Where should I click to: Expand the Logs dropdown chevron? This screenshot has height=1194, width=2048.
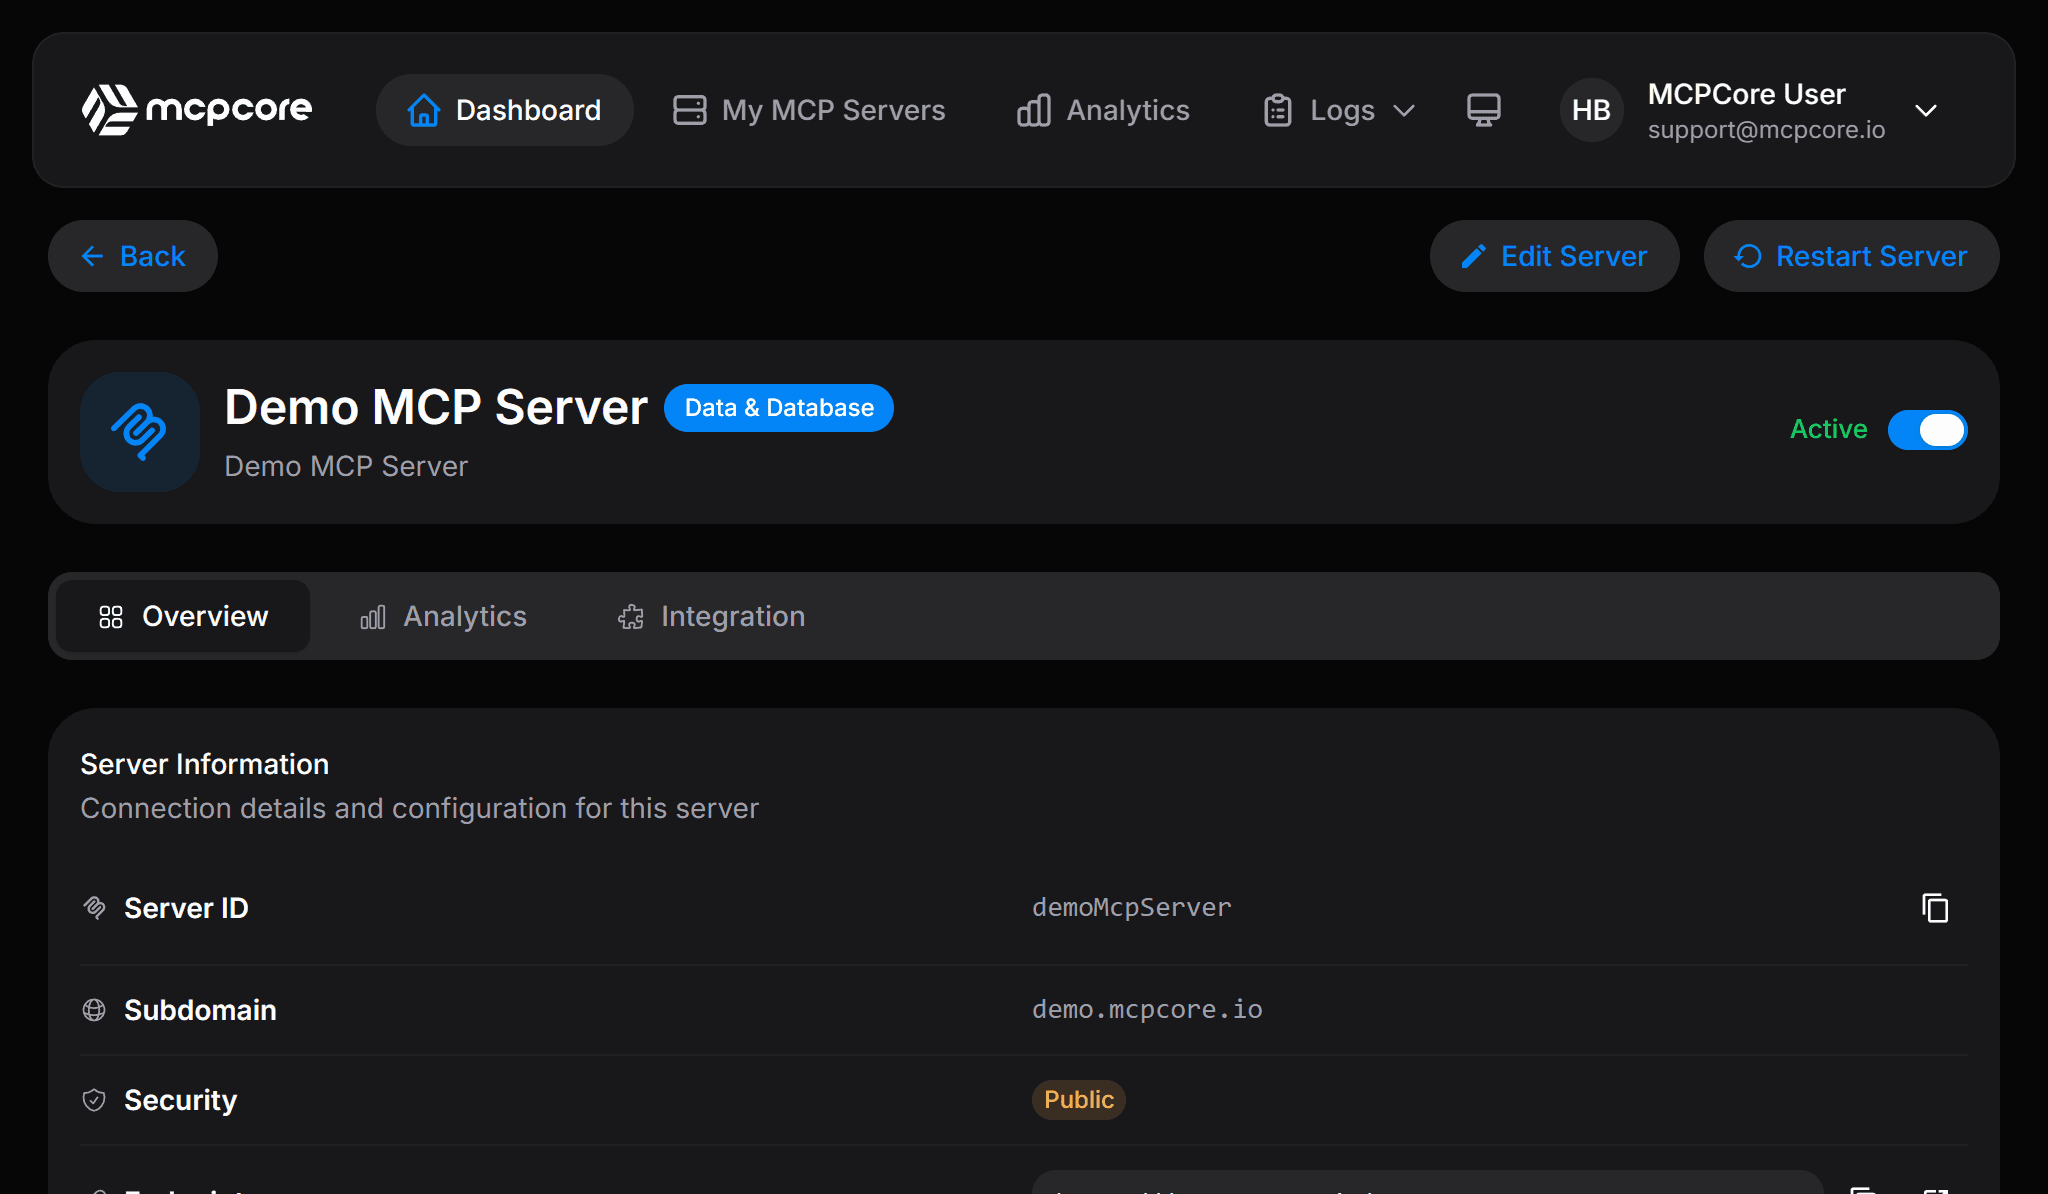click(1406, 111)
